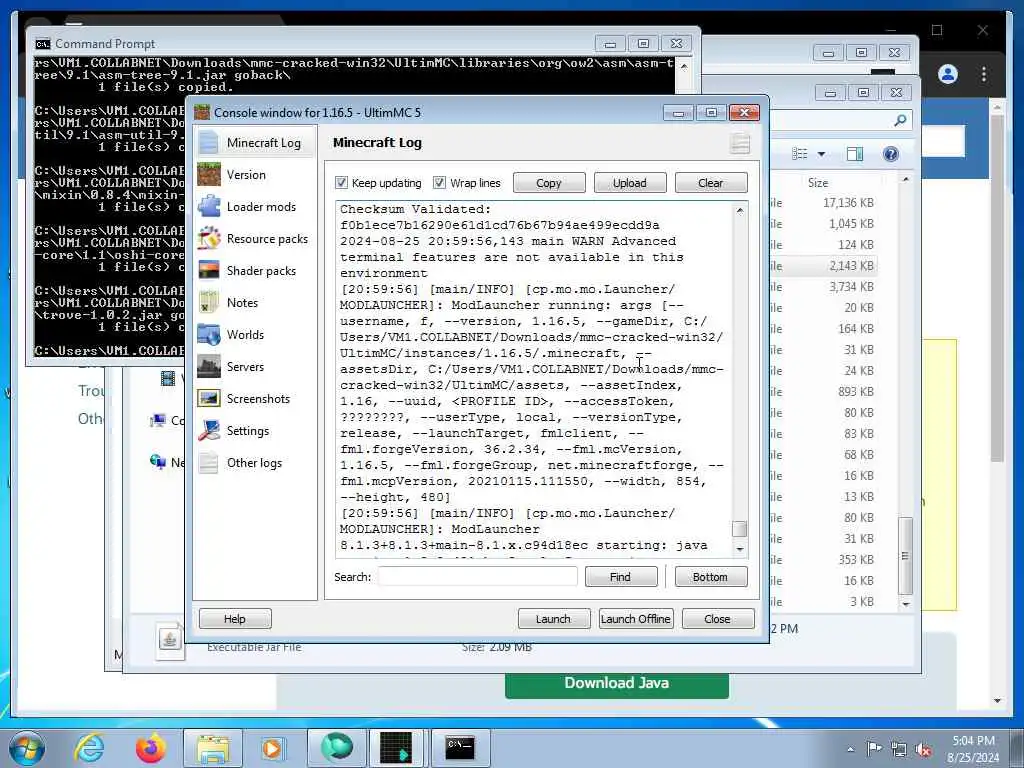Image resolution: width=1024 pixels, height=768 pixels.
Task: Click the Screenshots picture icon
Action: [x=208, y=398]
